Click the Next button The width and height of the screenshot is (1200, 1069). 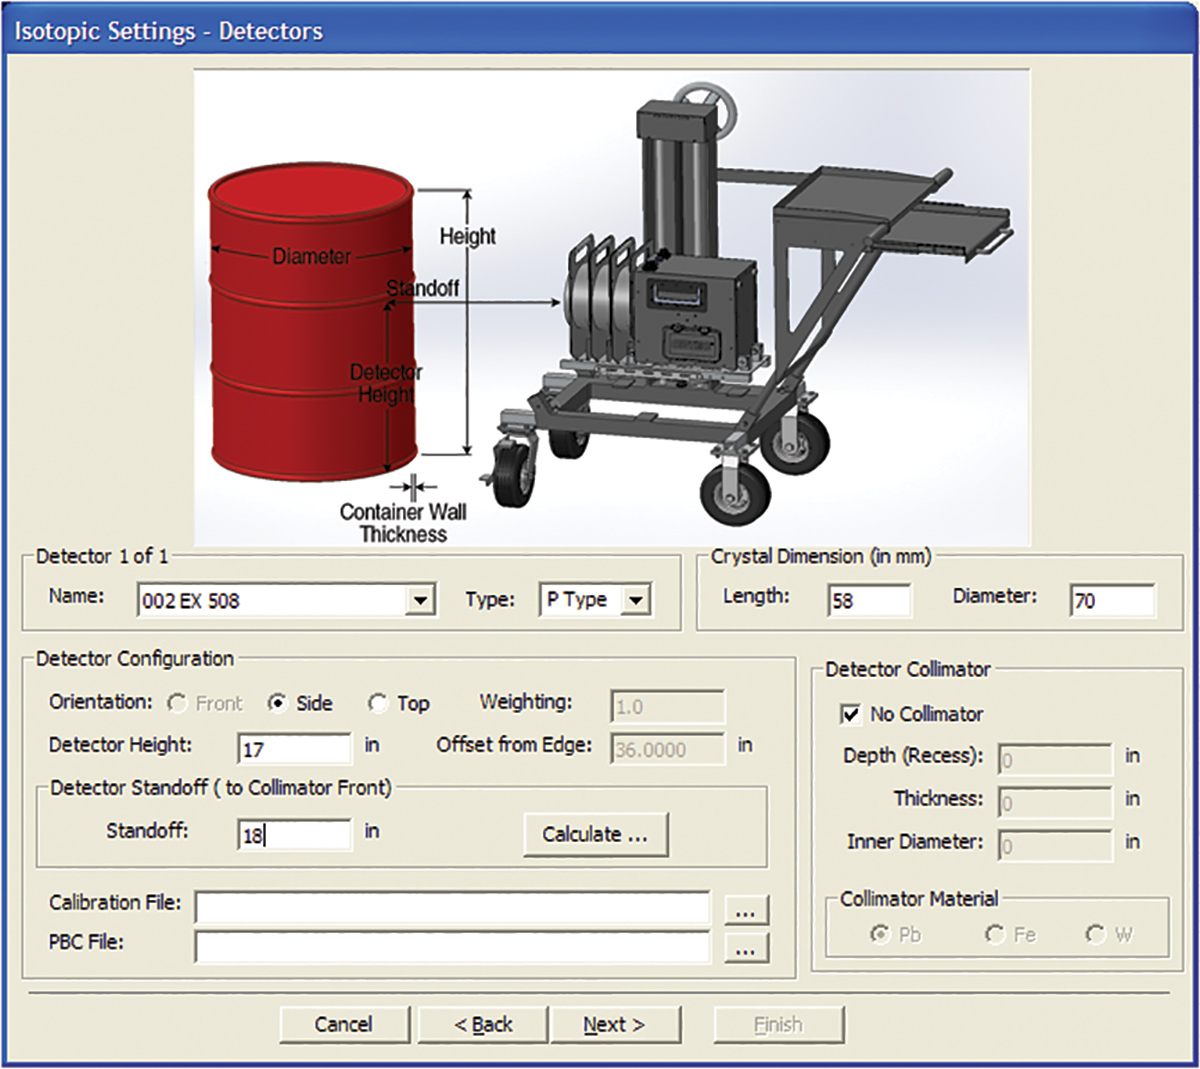click(x=614, y=1025)
